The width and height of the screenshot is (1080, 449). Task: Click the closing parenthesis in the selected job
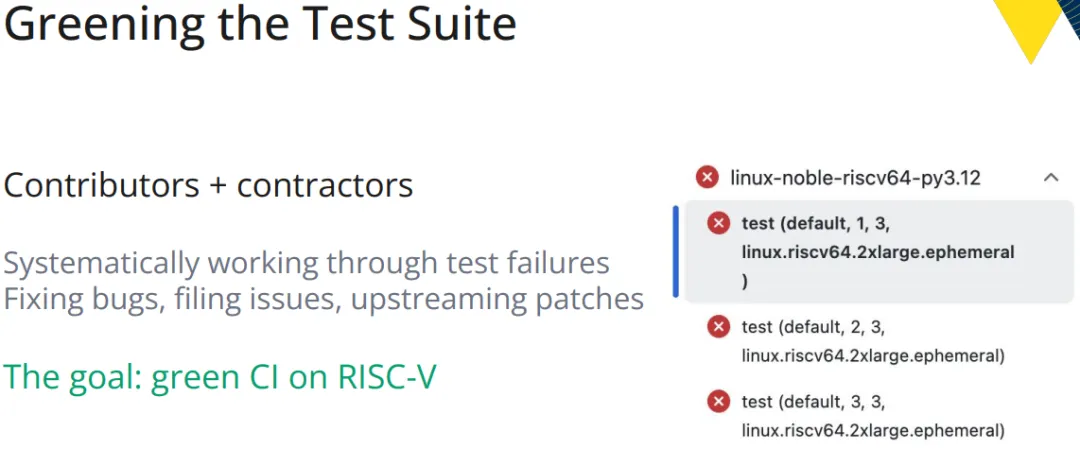coord(745,282)
